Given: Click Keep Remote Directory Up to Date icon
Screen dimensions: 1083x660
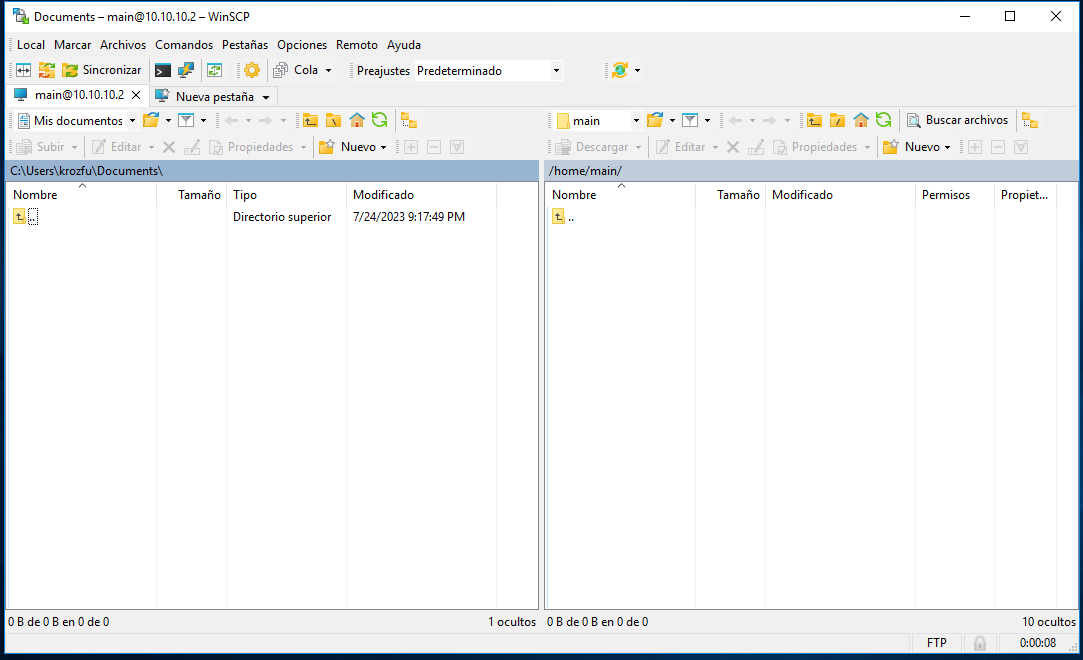Looking at the screenshot, I should 214,70.
